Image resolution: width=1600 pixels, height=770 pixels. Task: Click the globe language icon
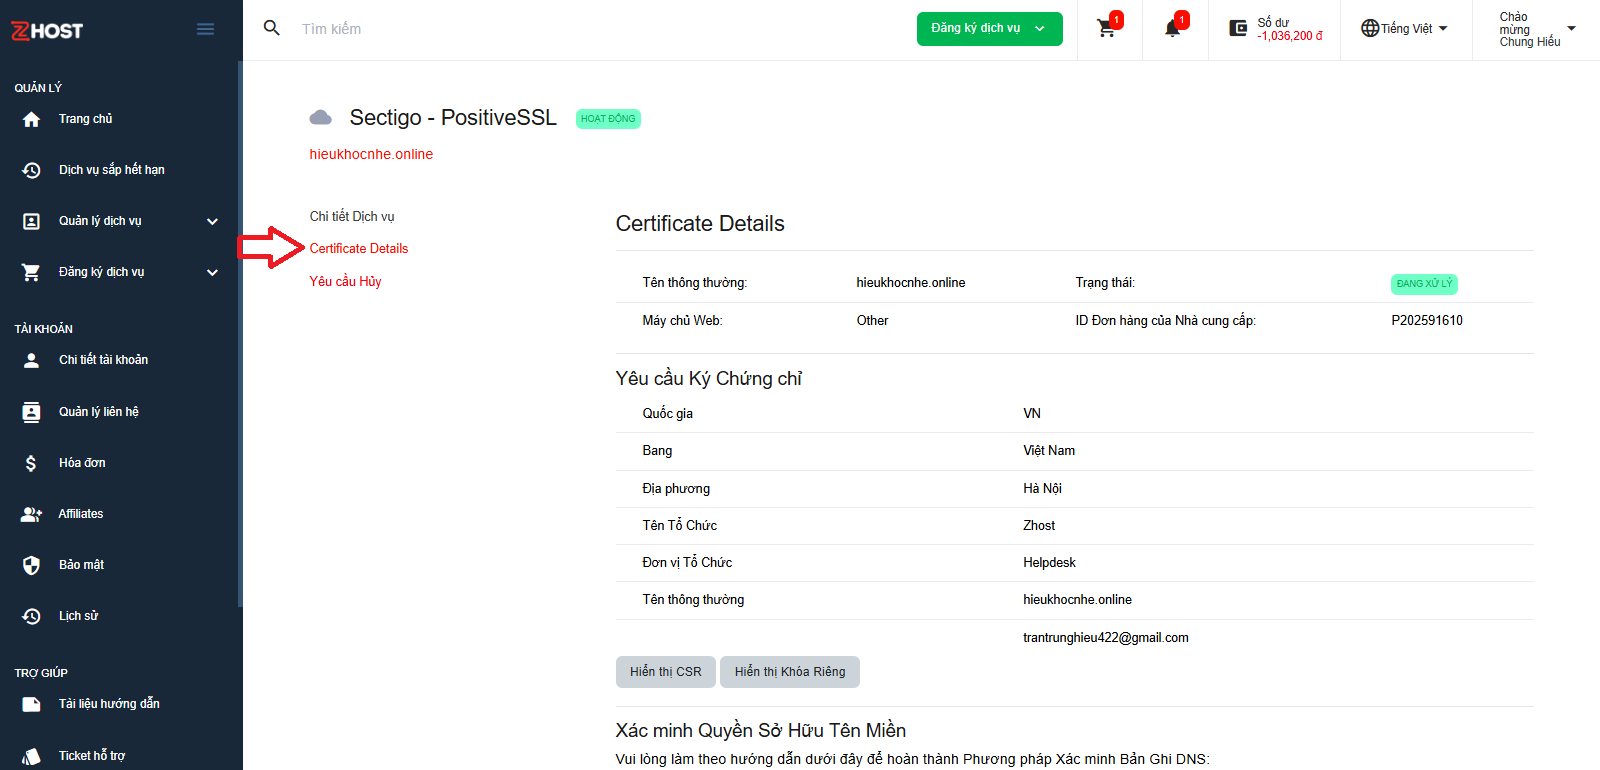pos(1370,28)
